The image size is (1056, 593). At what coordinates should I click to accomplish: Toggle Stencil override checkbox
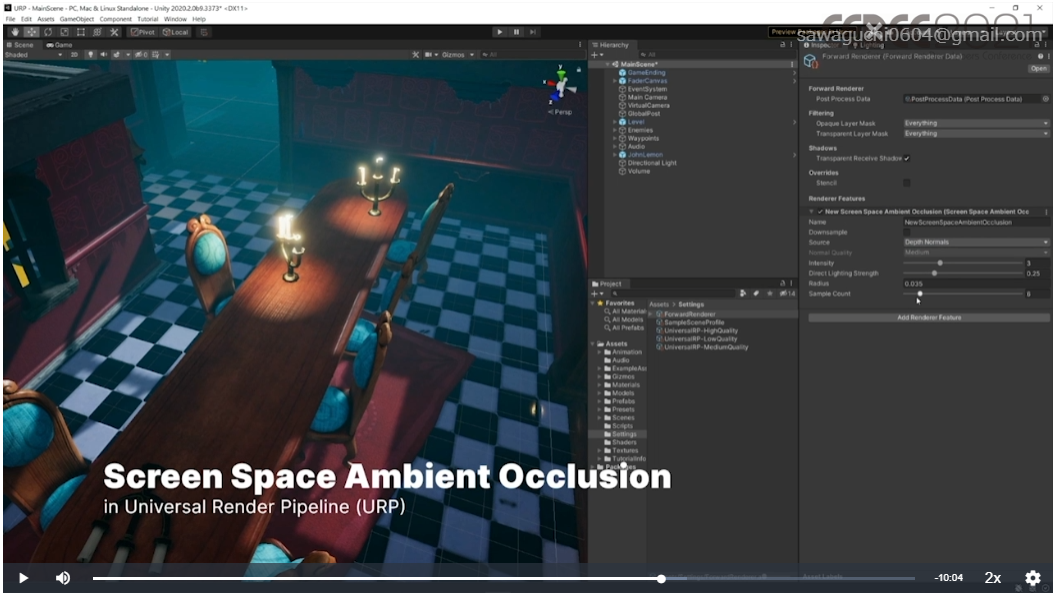[x=906, y=182]
